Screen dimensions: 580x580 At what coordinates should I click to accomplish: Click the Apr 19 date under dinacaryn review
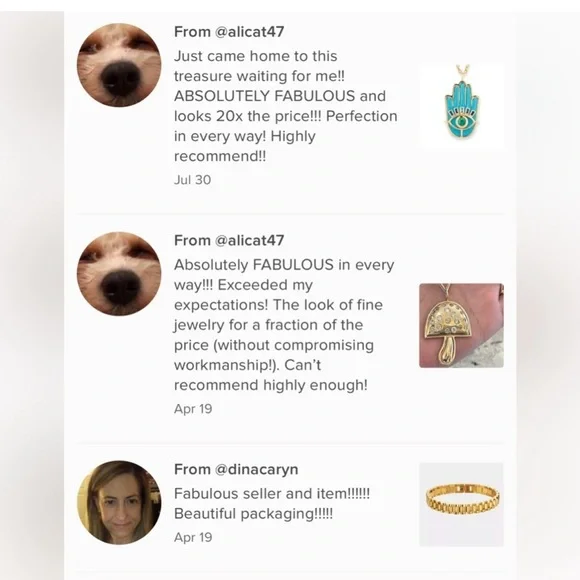[193, 537]
